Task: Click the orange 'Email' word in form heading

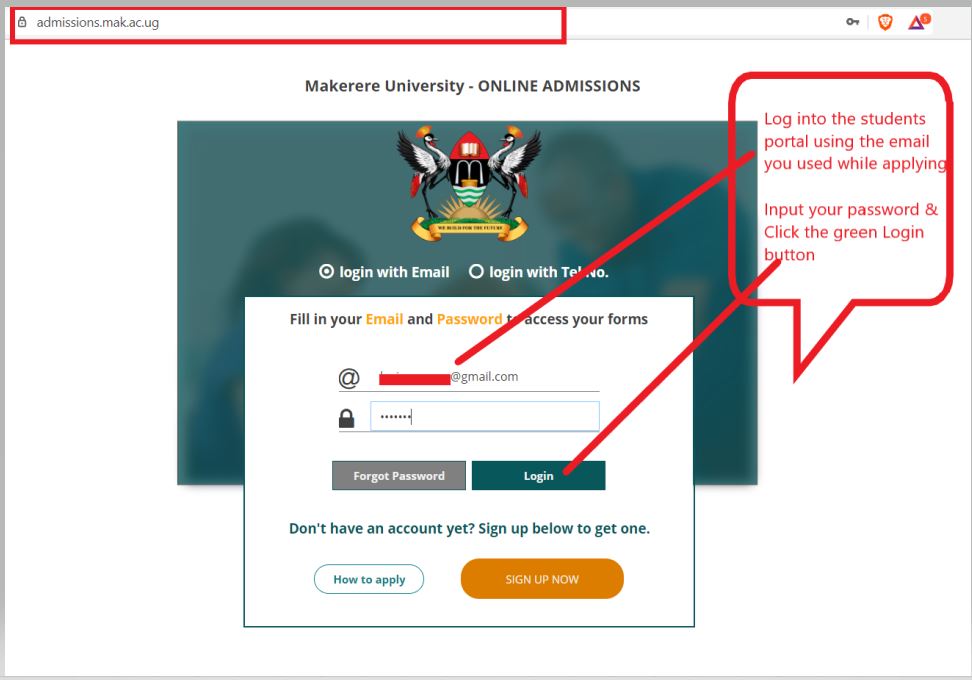Action: click(384, 319)
